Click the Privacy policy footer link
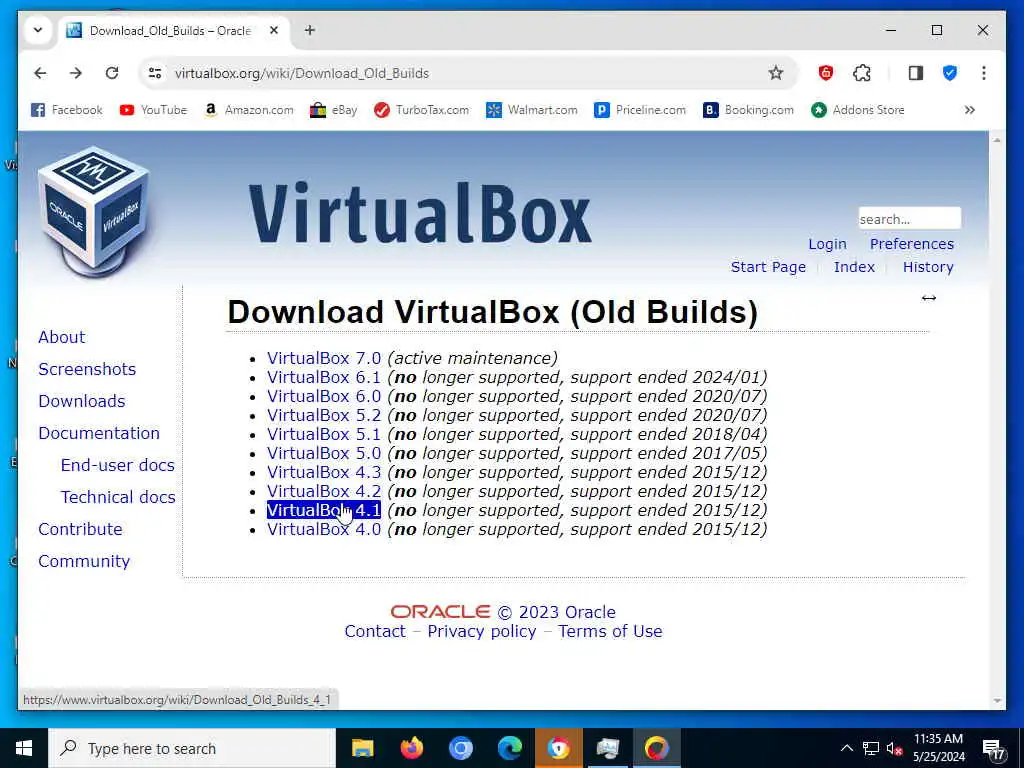Viewport: 1024px width, 768px height. (x=481, y=632)
